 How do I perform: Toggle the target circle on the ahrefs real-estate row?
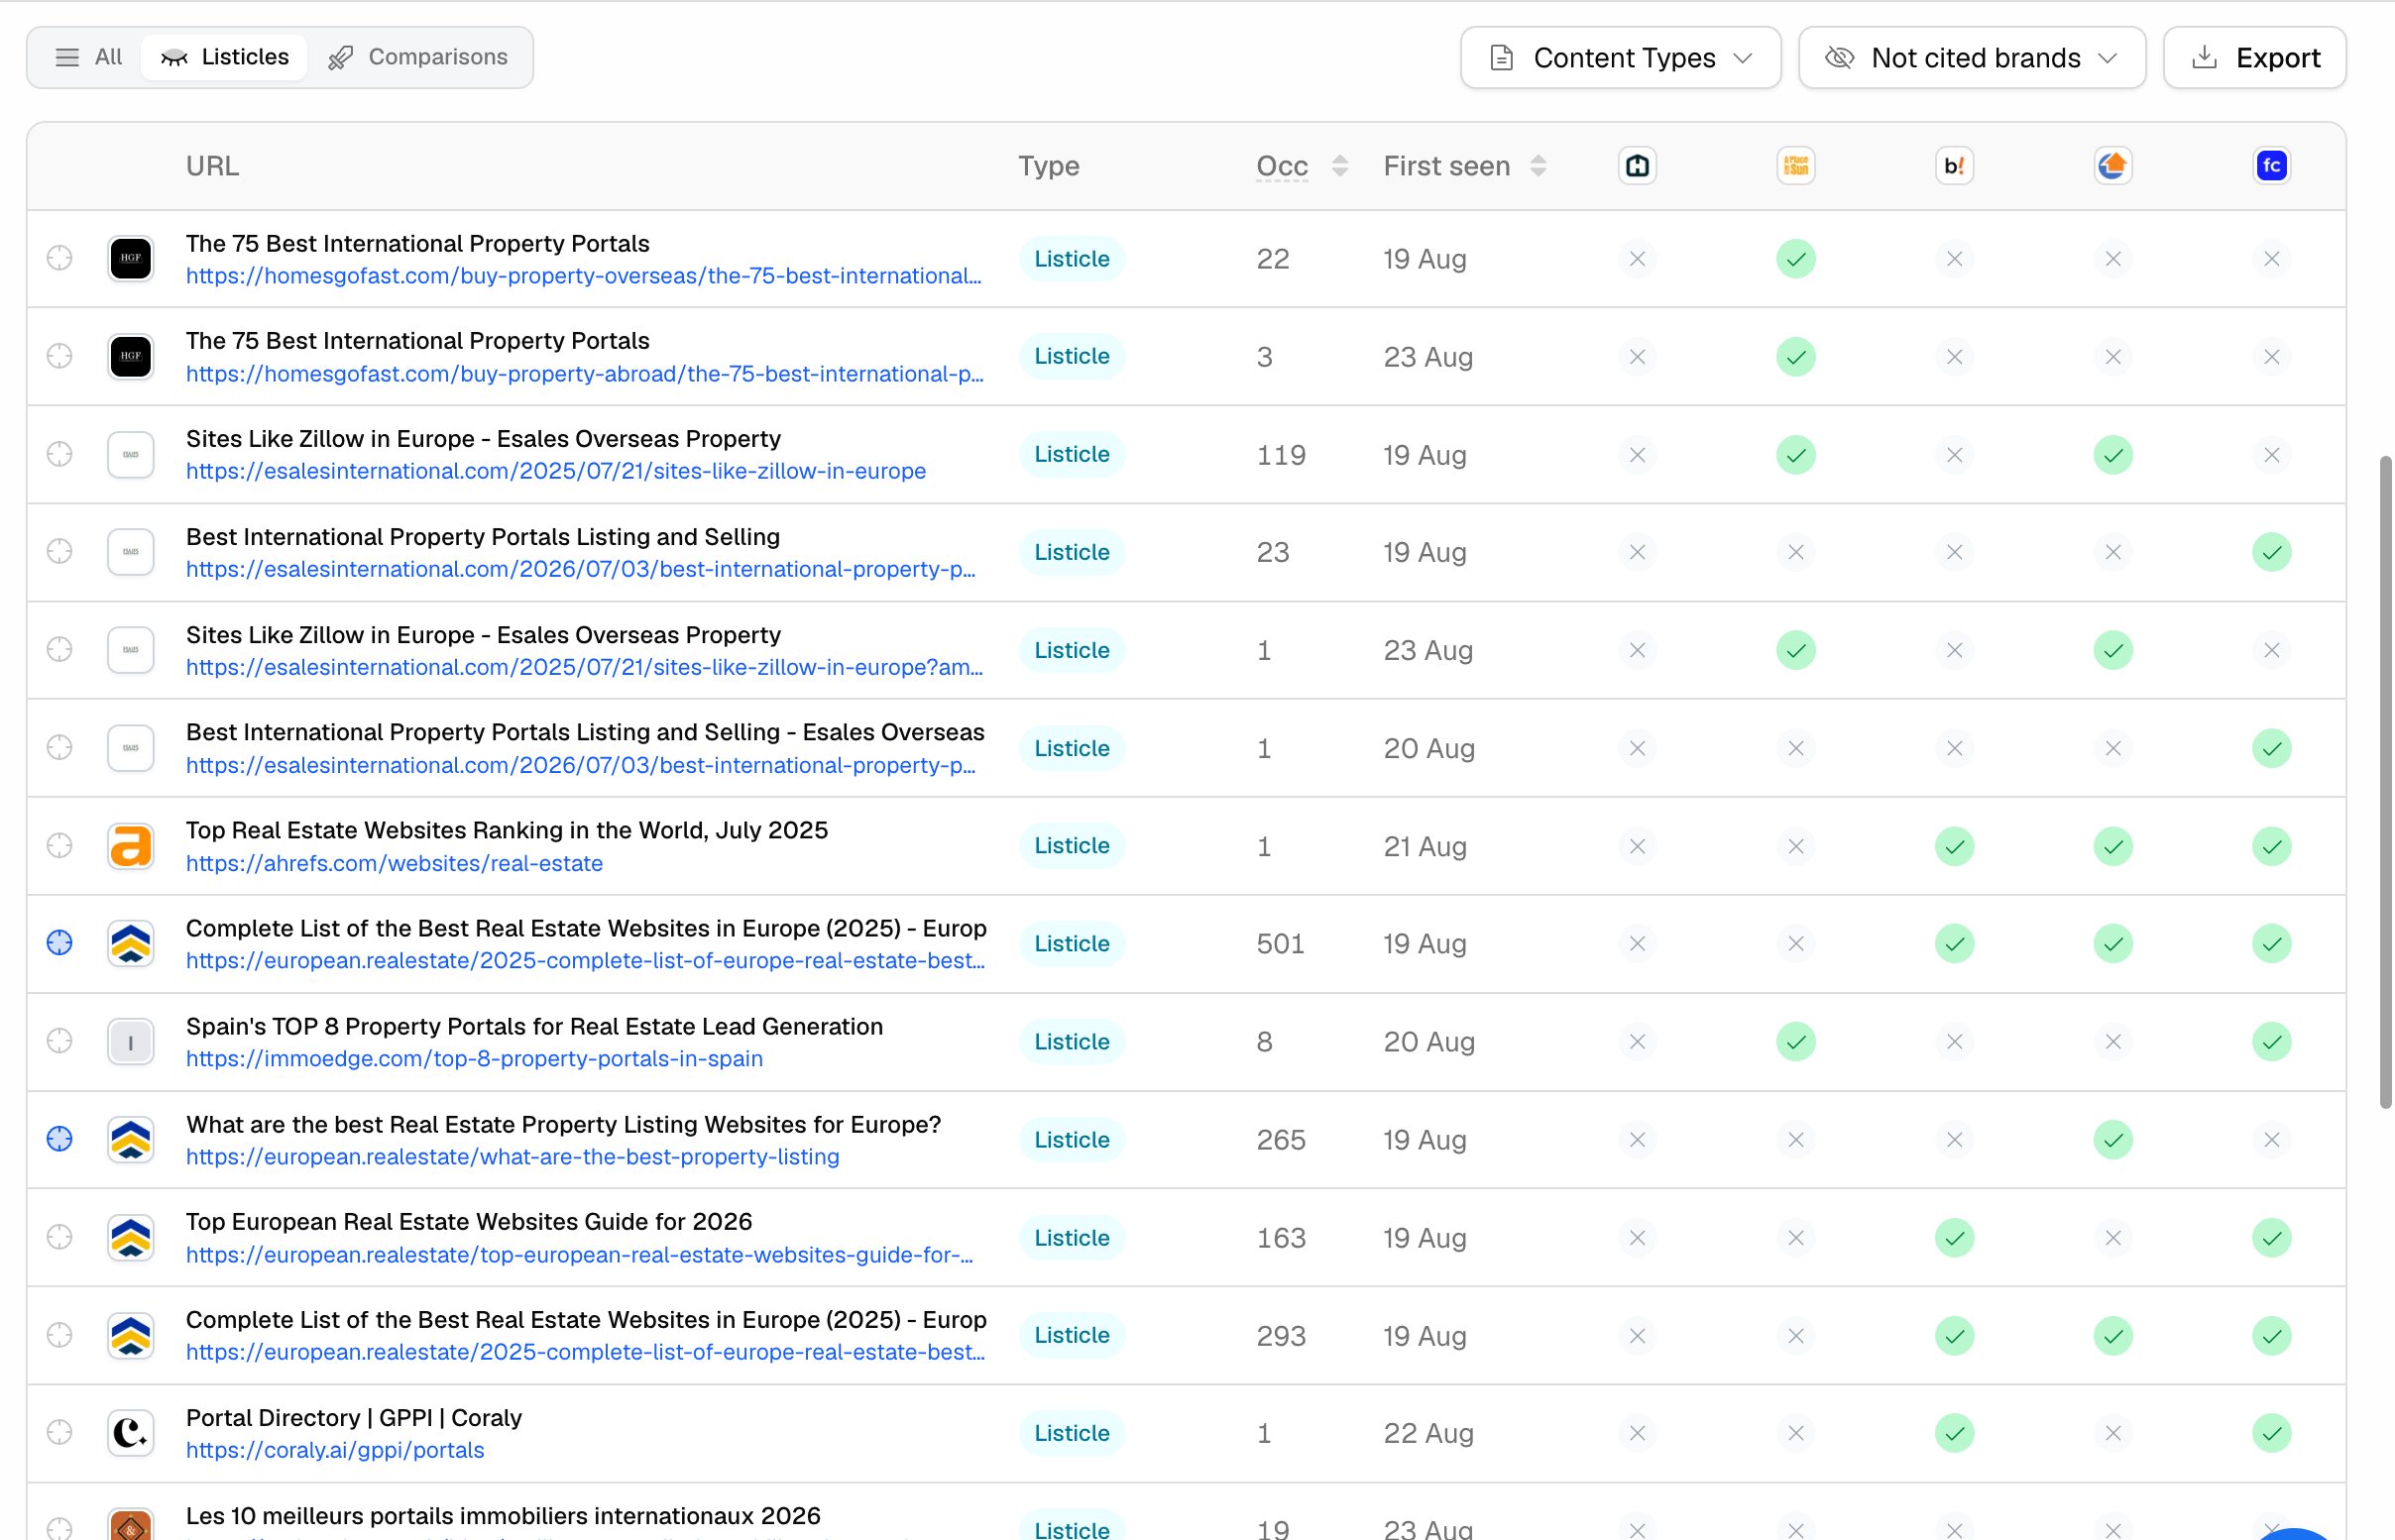60,846
